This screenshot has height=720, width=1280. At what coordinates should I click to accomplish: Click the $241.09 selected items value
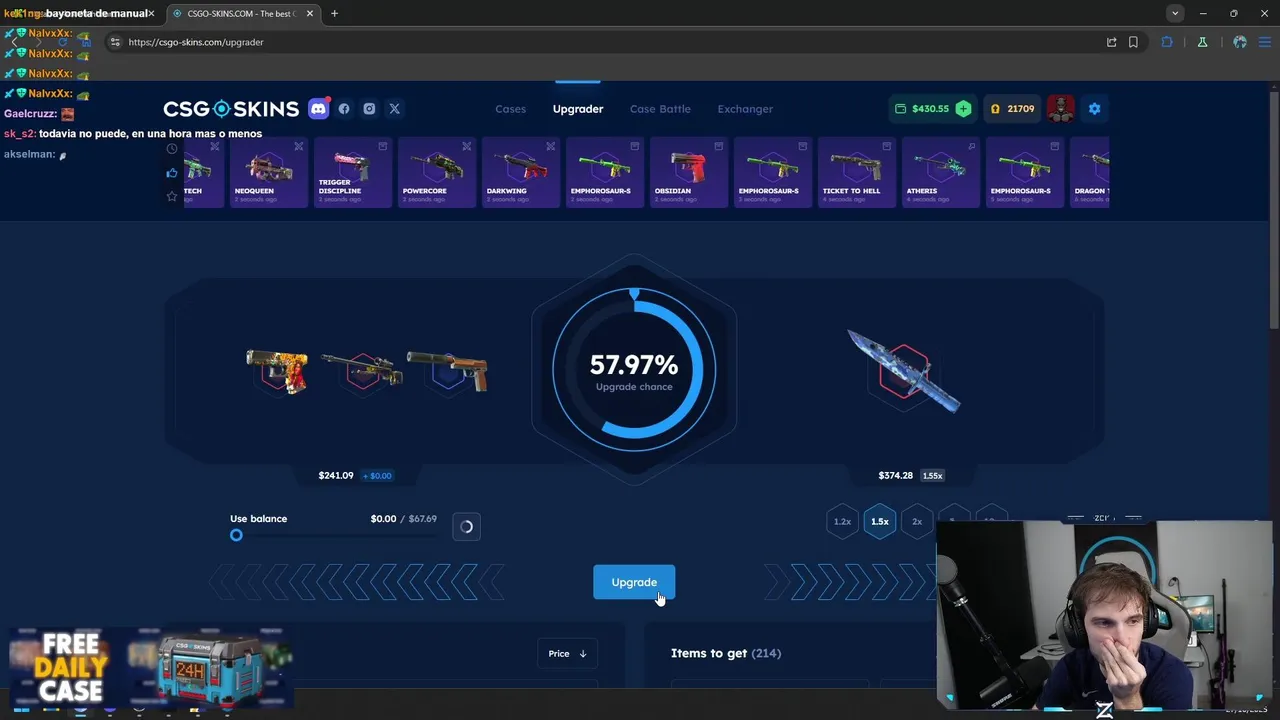(336, 475)
